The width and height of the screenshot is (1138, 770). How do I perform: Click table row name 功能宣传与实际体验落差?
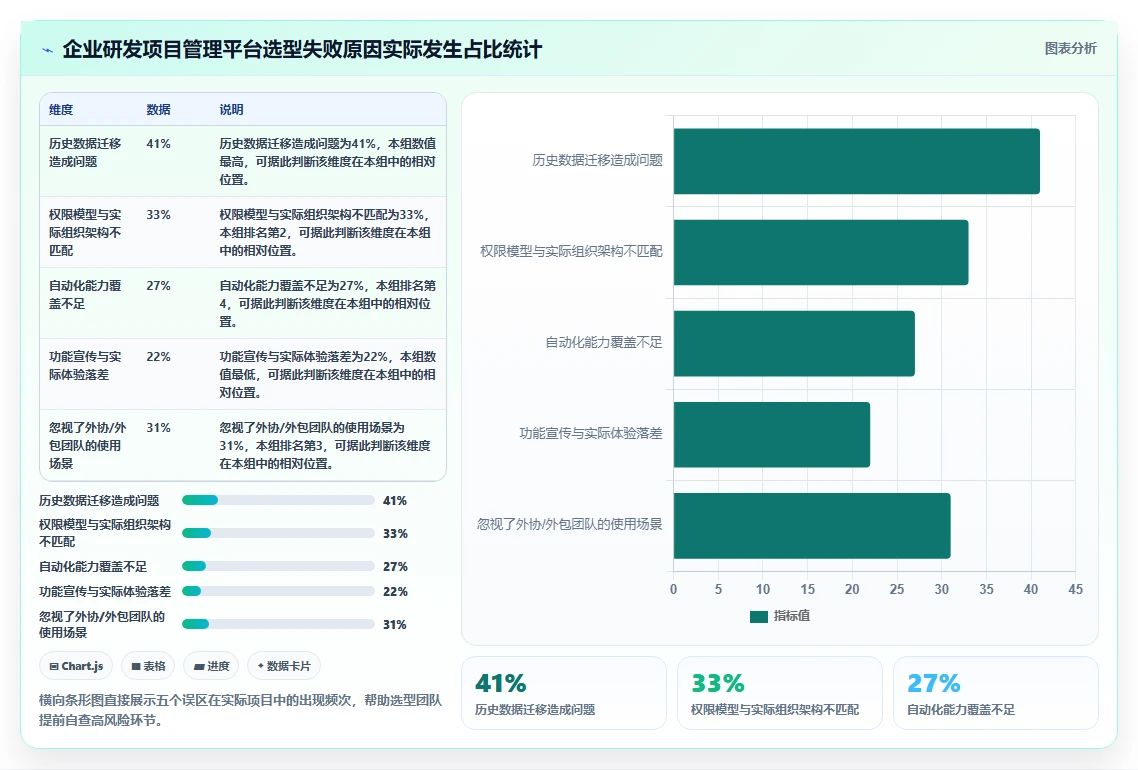(x=85, y=366)
